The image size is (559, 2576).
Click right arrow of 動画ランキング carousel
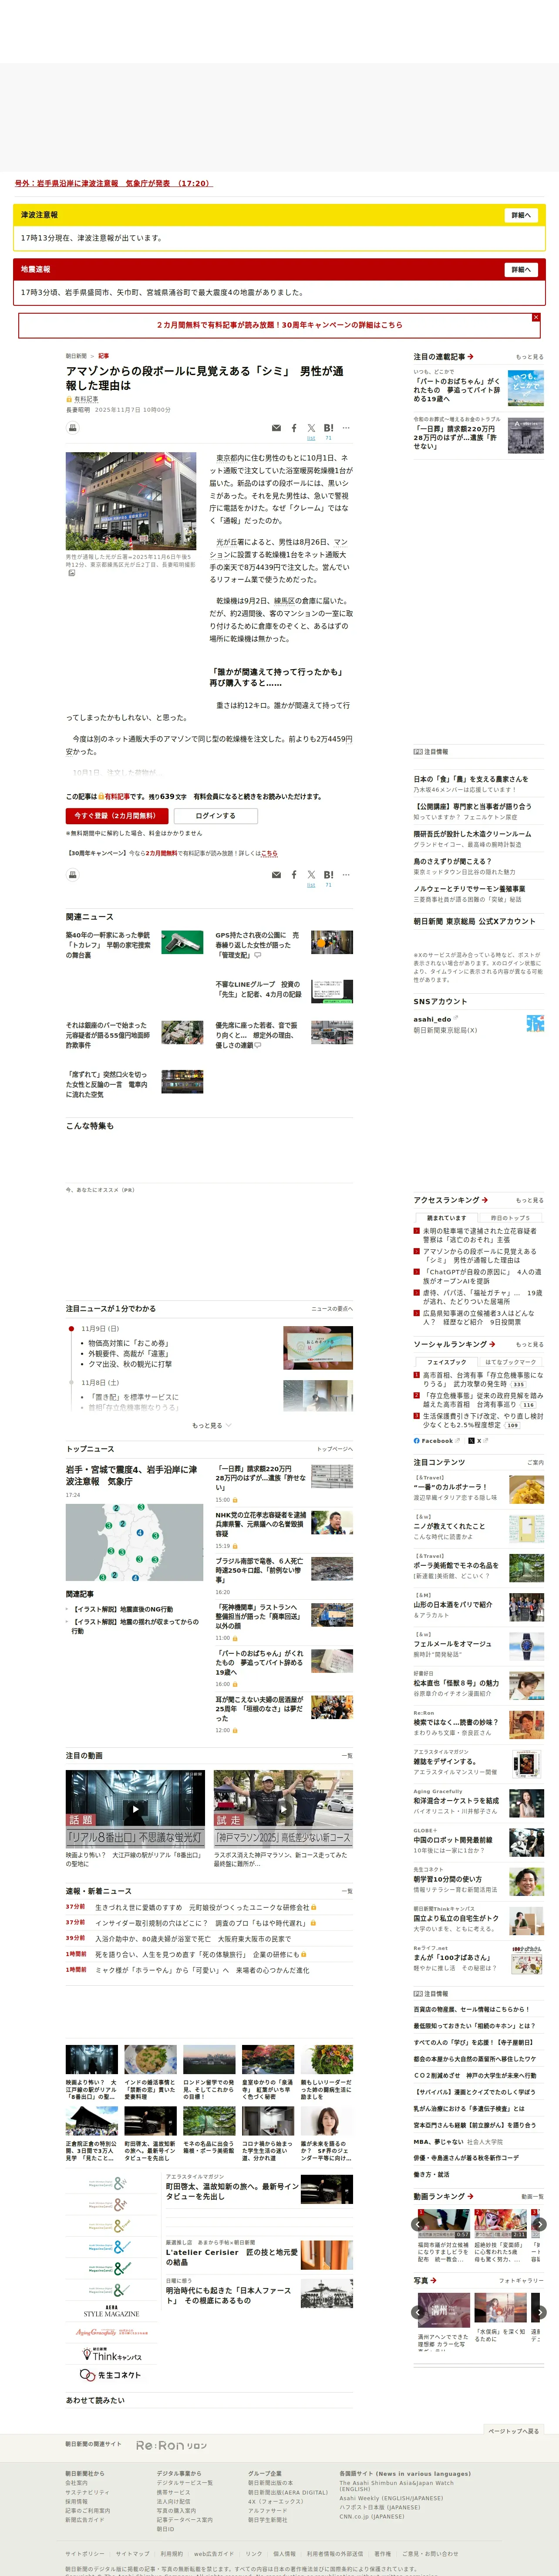(x=539, y=2224)
